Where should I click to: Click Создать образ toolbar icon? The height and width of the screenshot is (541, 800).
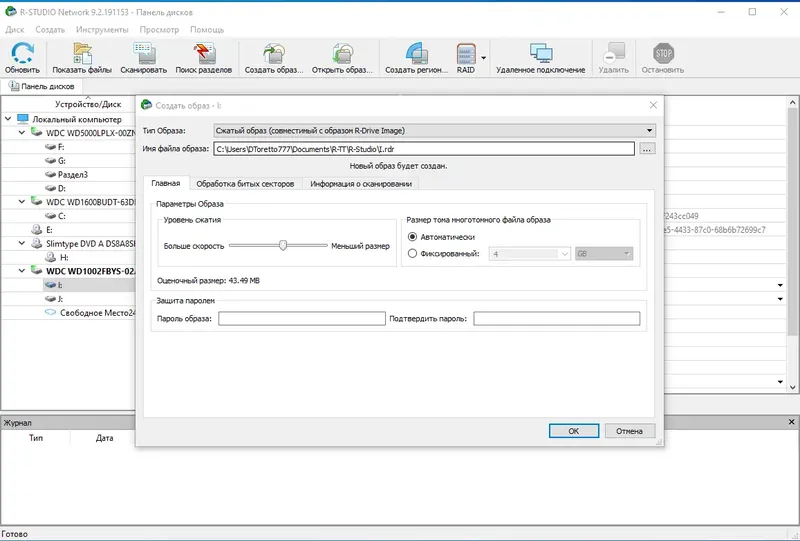pos(274,53)
